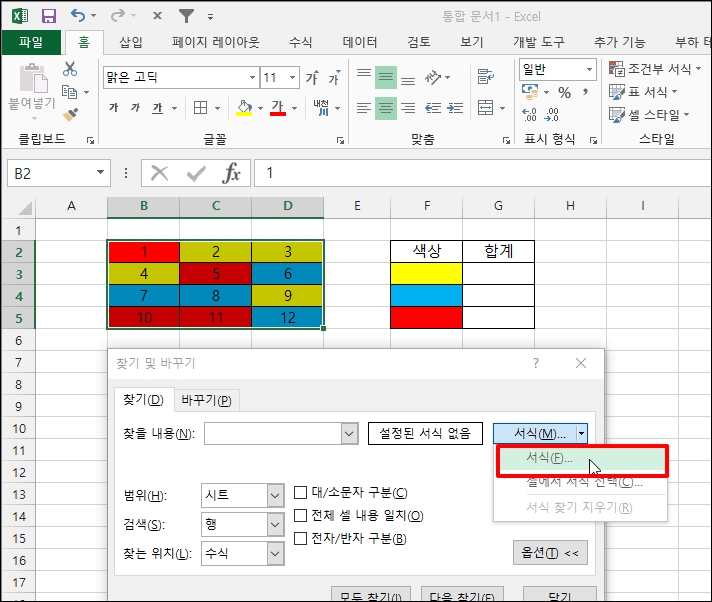
Task: Click the decrease decimal icon
Action: [x=551, y=114]
